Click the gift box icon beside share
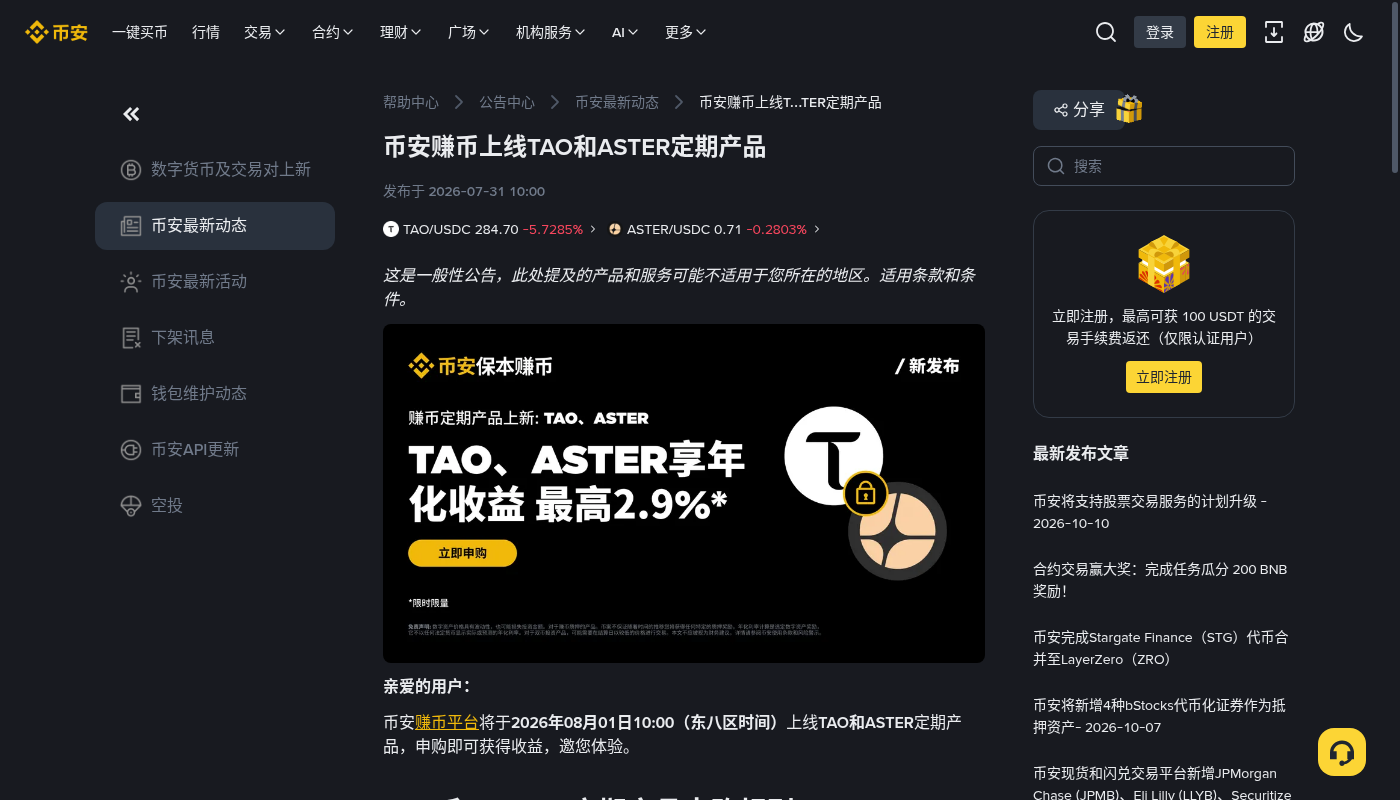 [x=1129, y=109]
